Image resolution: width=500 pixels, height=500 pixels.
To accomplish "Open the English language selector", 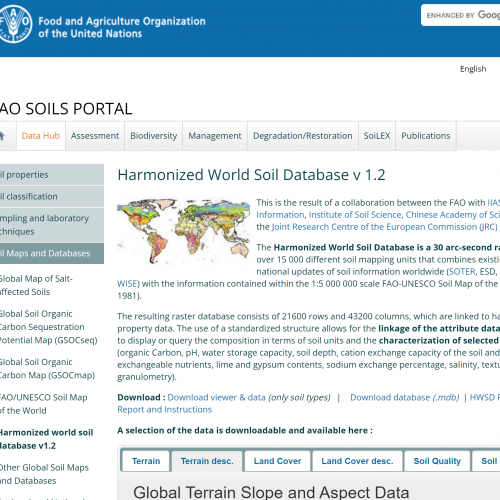I will [x=473, y=69].
